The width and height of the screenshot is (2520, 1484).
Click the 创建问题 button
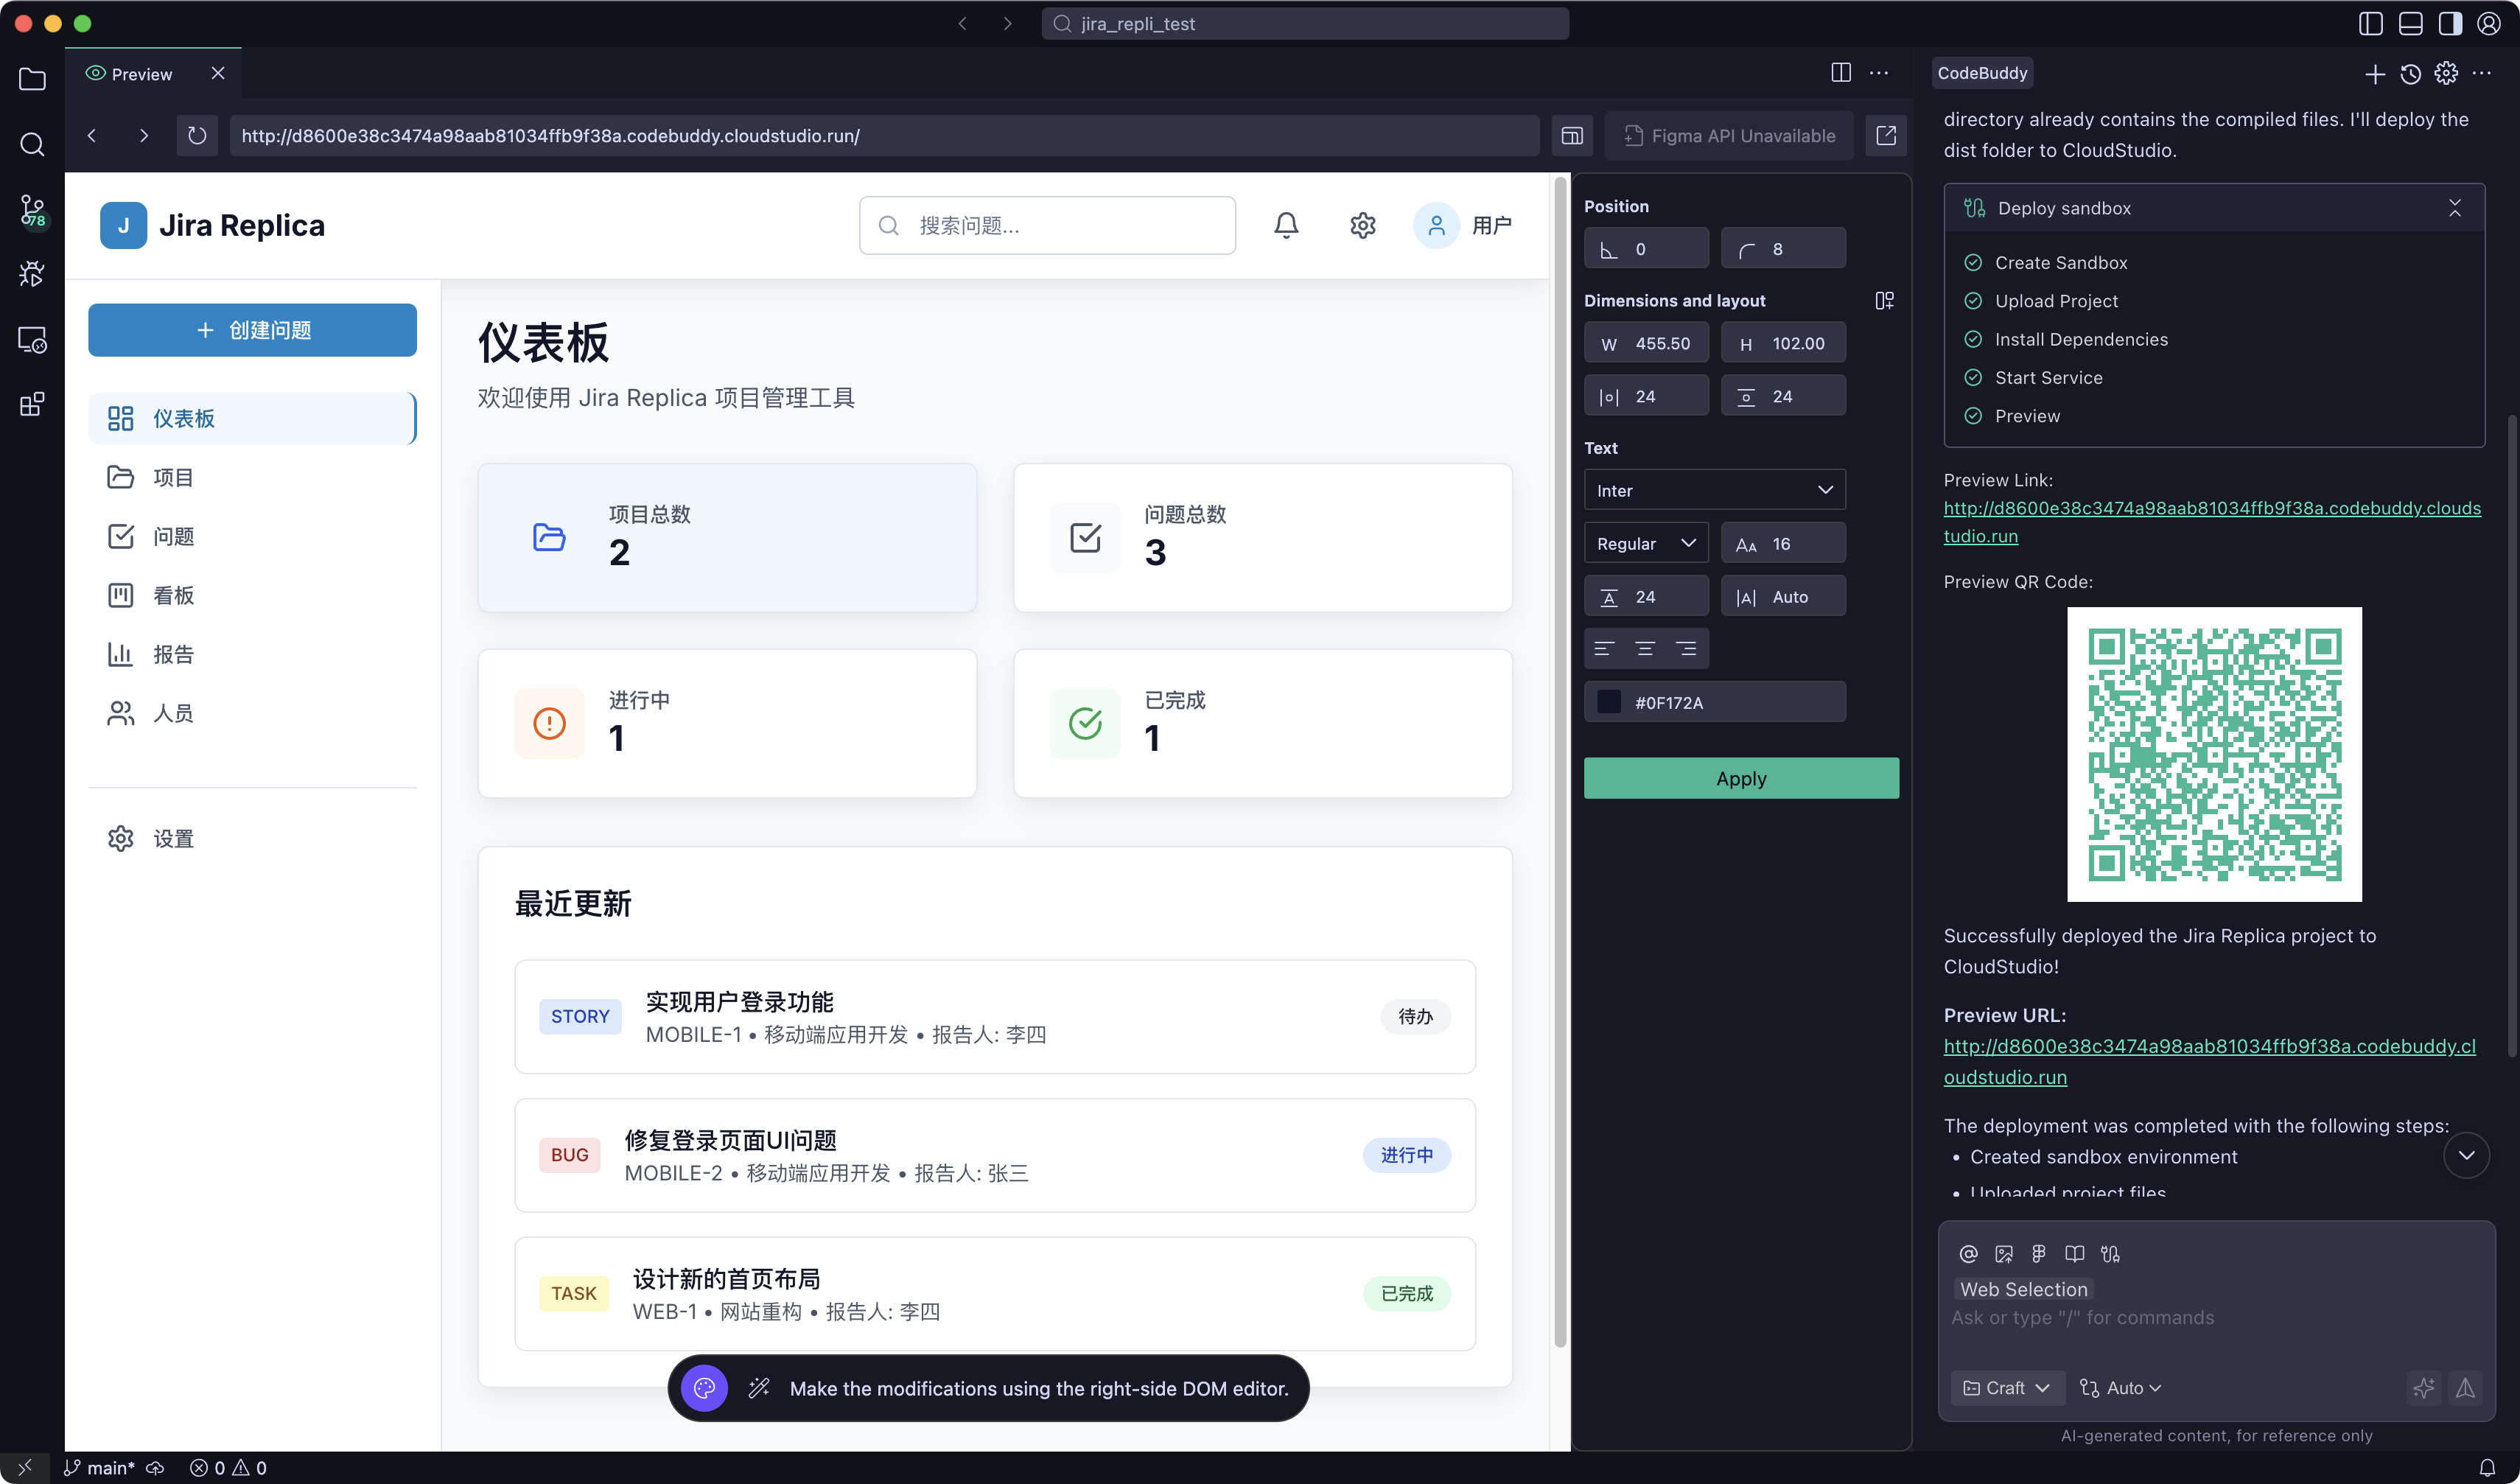(252, 330)
